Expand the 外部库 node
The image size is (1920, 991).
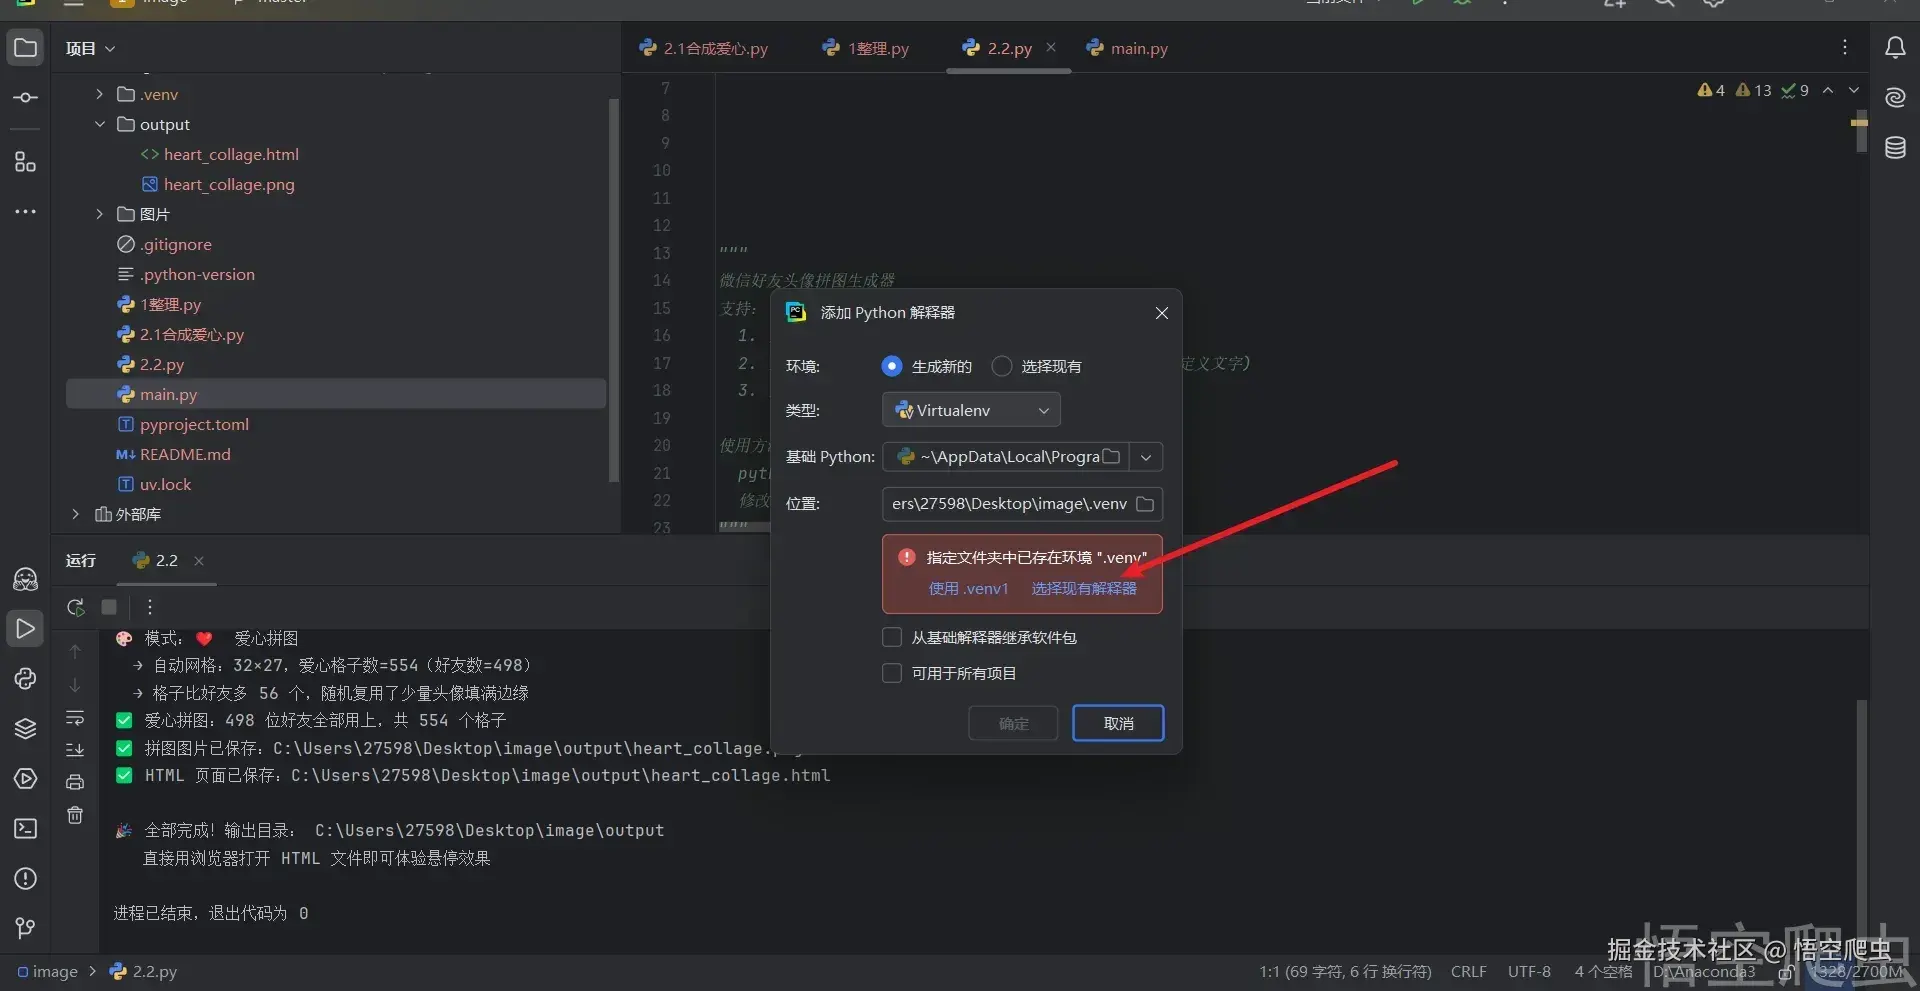pos(75,514)
